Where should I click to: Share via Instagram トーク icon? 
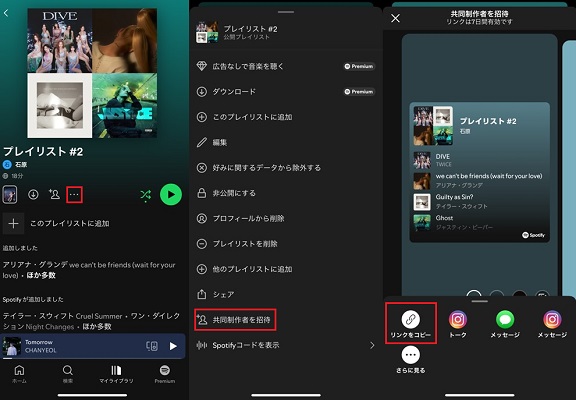458,320
